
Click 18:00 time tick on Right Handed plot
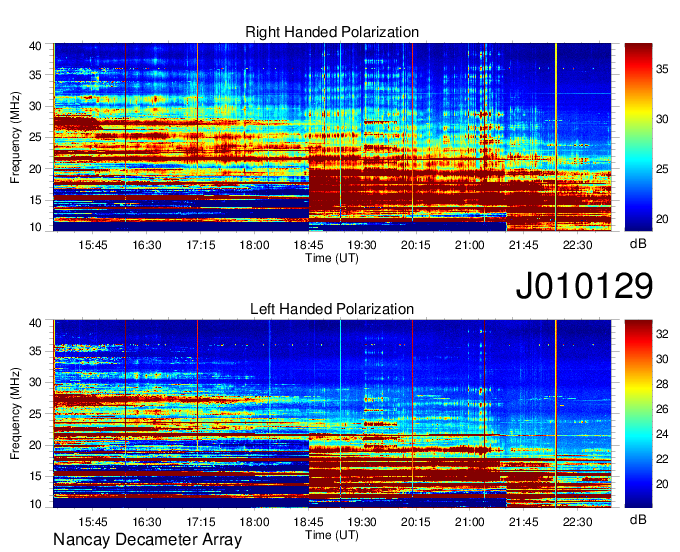point(255,245)
